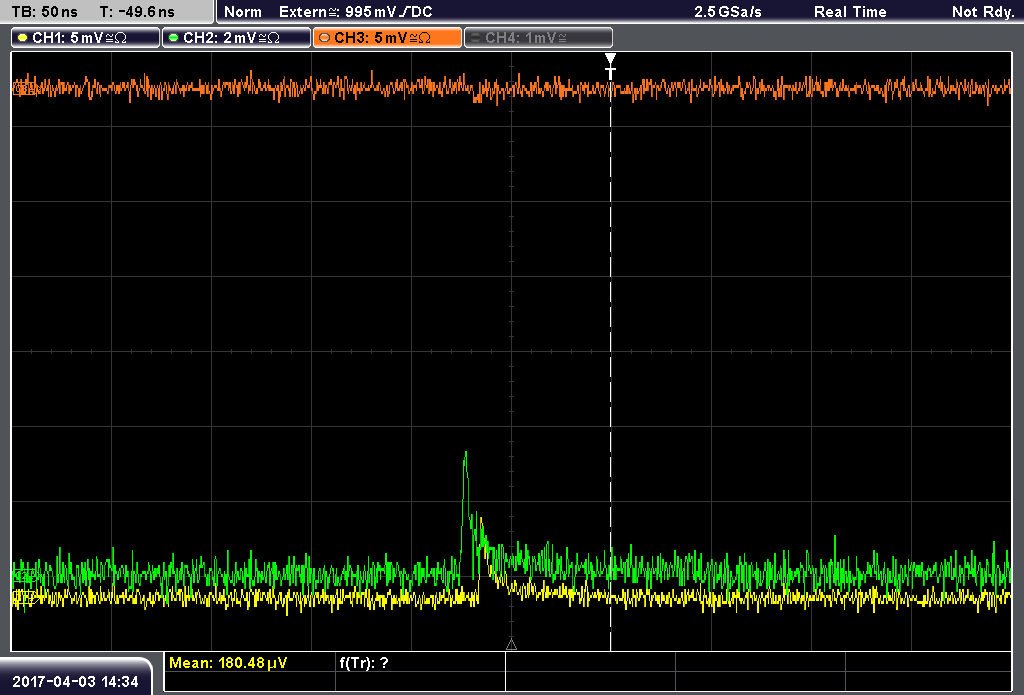1024x695 pixels.
Task: Click the 2017-04-03 14:34 date and time display
Action: click(x=76, y=681)
